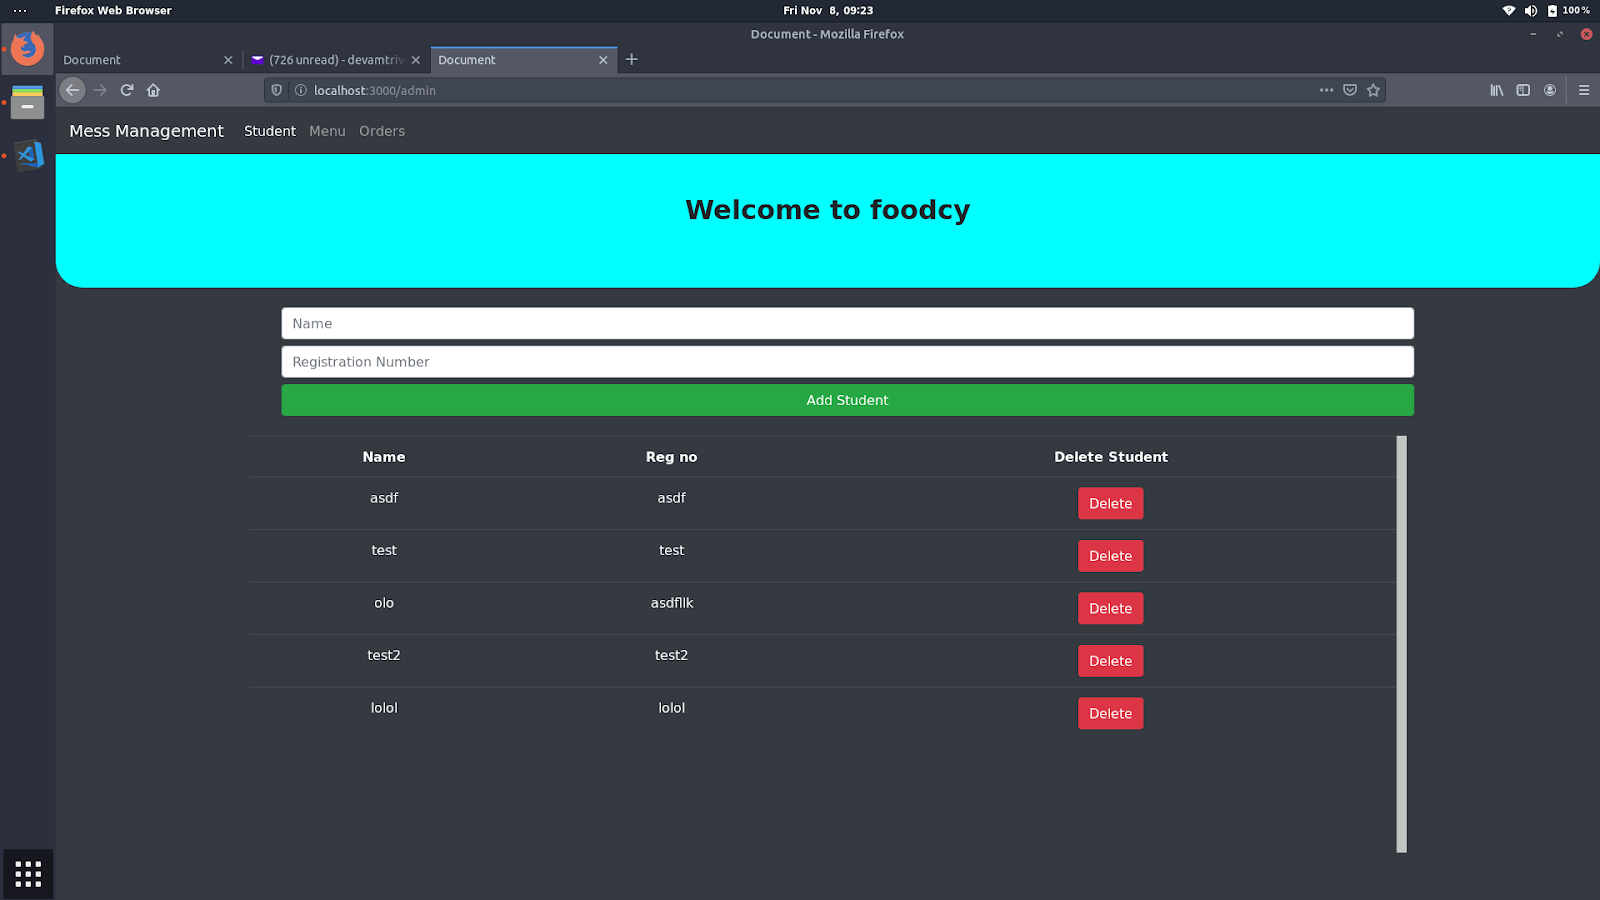Open a new tab with plus icon
The width and height of the screenshot is (1600, 900).
pos(631,59)
